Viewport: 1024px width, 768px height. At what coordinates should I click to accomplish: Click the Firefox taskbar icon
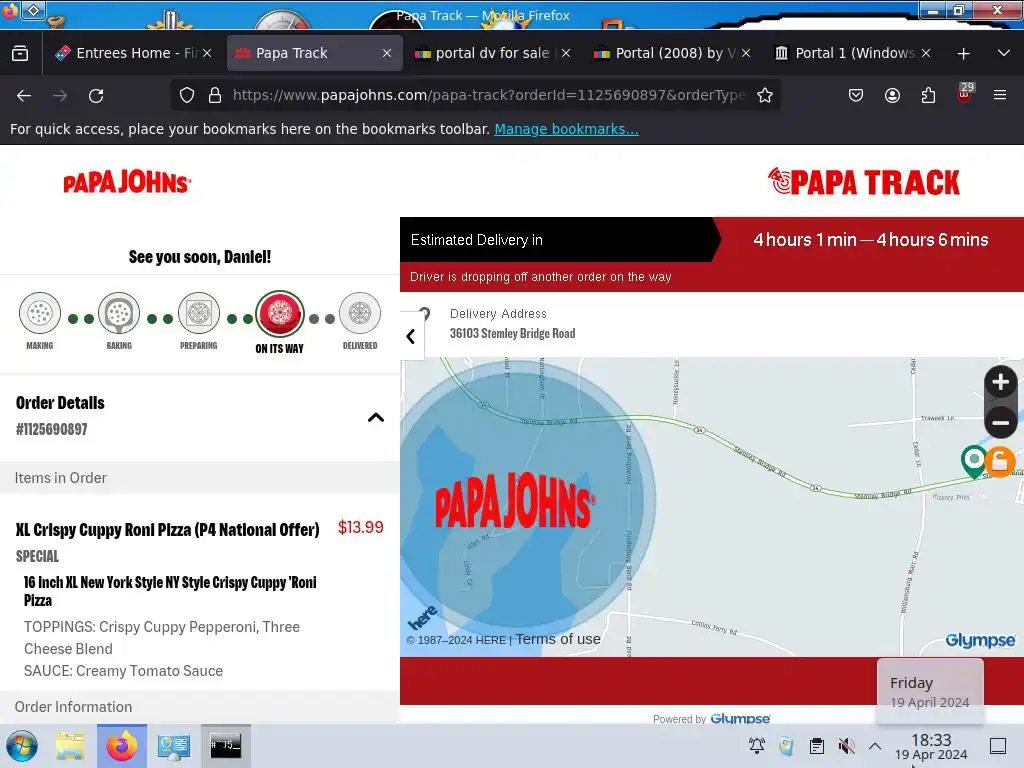[122, 746]
